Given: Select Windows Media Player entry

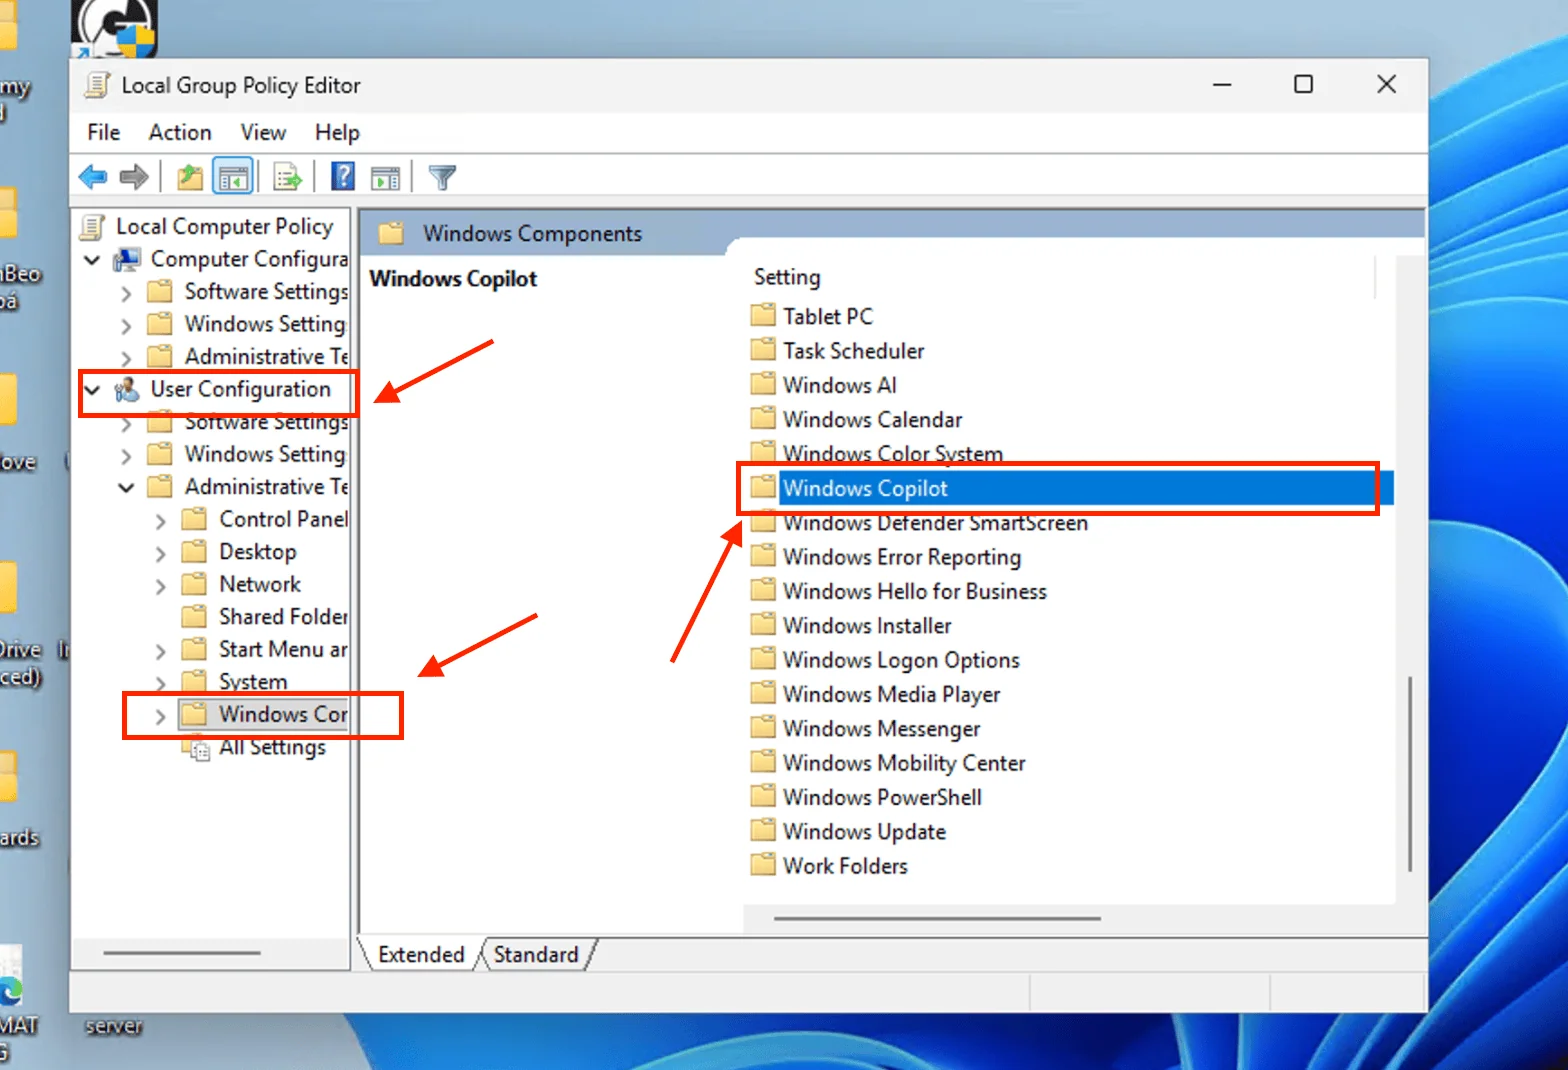Looking at the screenshot, I should click(x=891, y=694).
